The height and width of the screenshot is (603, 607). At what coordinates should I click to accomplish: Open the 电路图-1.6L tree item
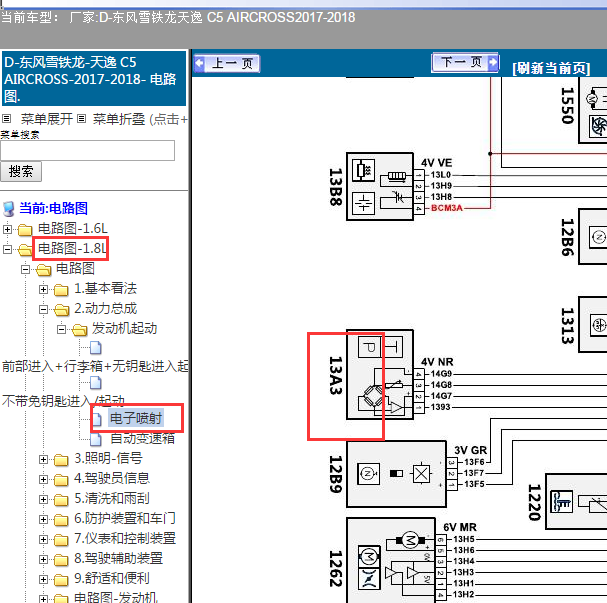(x=72, y=228)
